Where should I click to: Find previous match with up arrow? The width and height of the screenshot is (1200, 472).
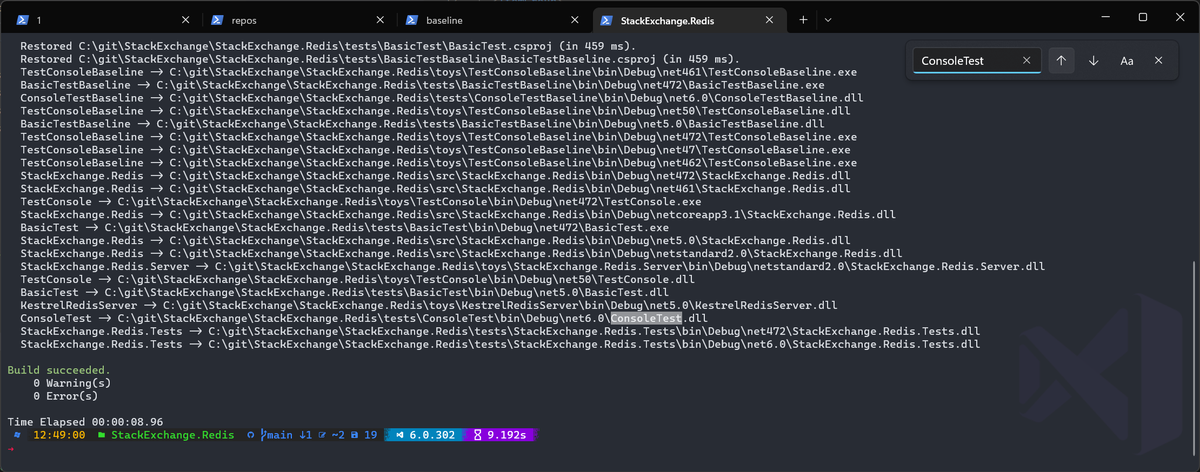click(x=1061, y=61)
